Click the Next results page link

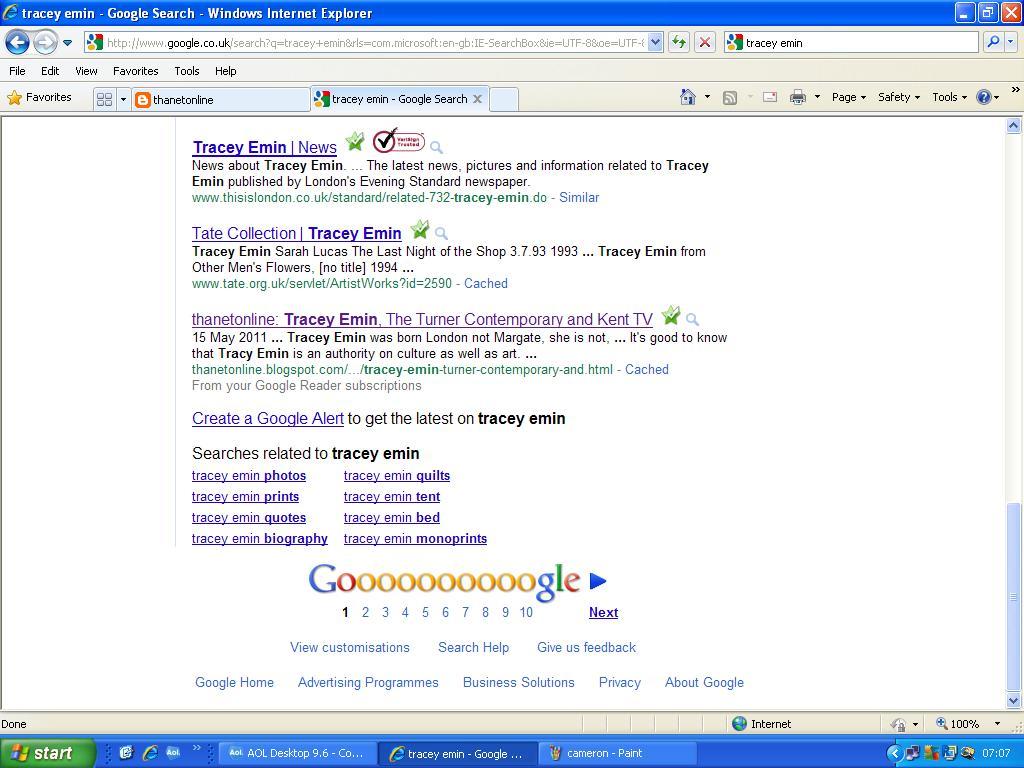coord(603,613)
